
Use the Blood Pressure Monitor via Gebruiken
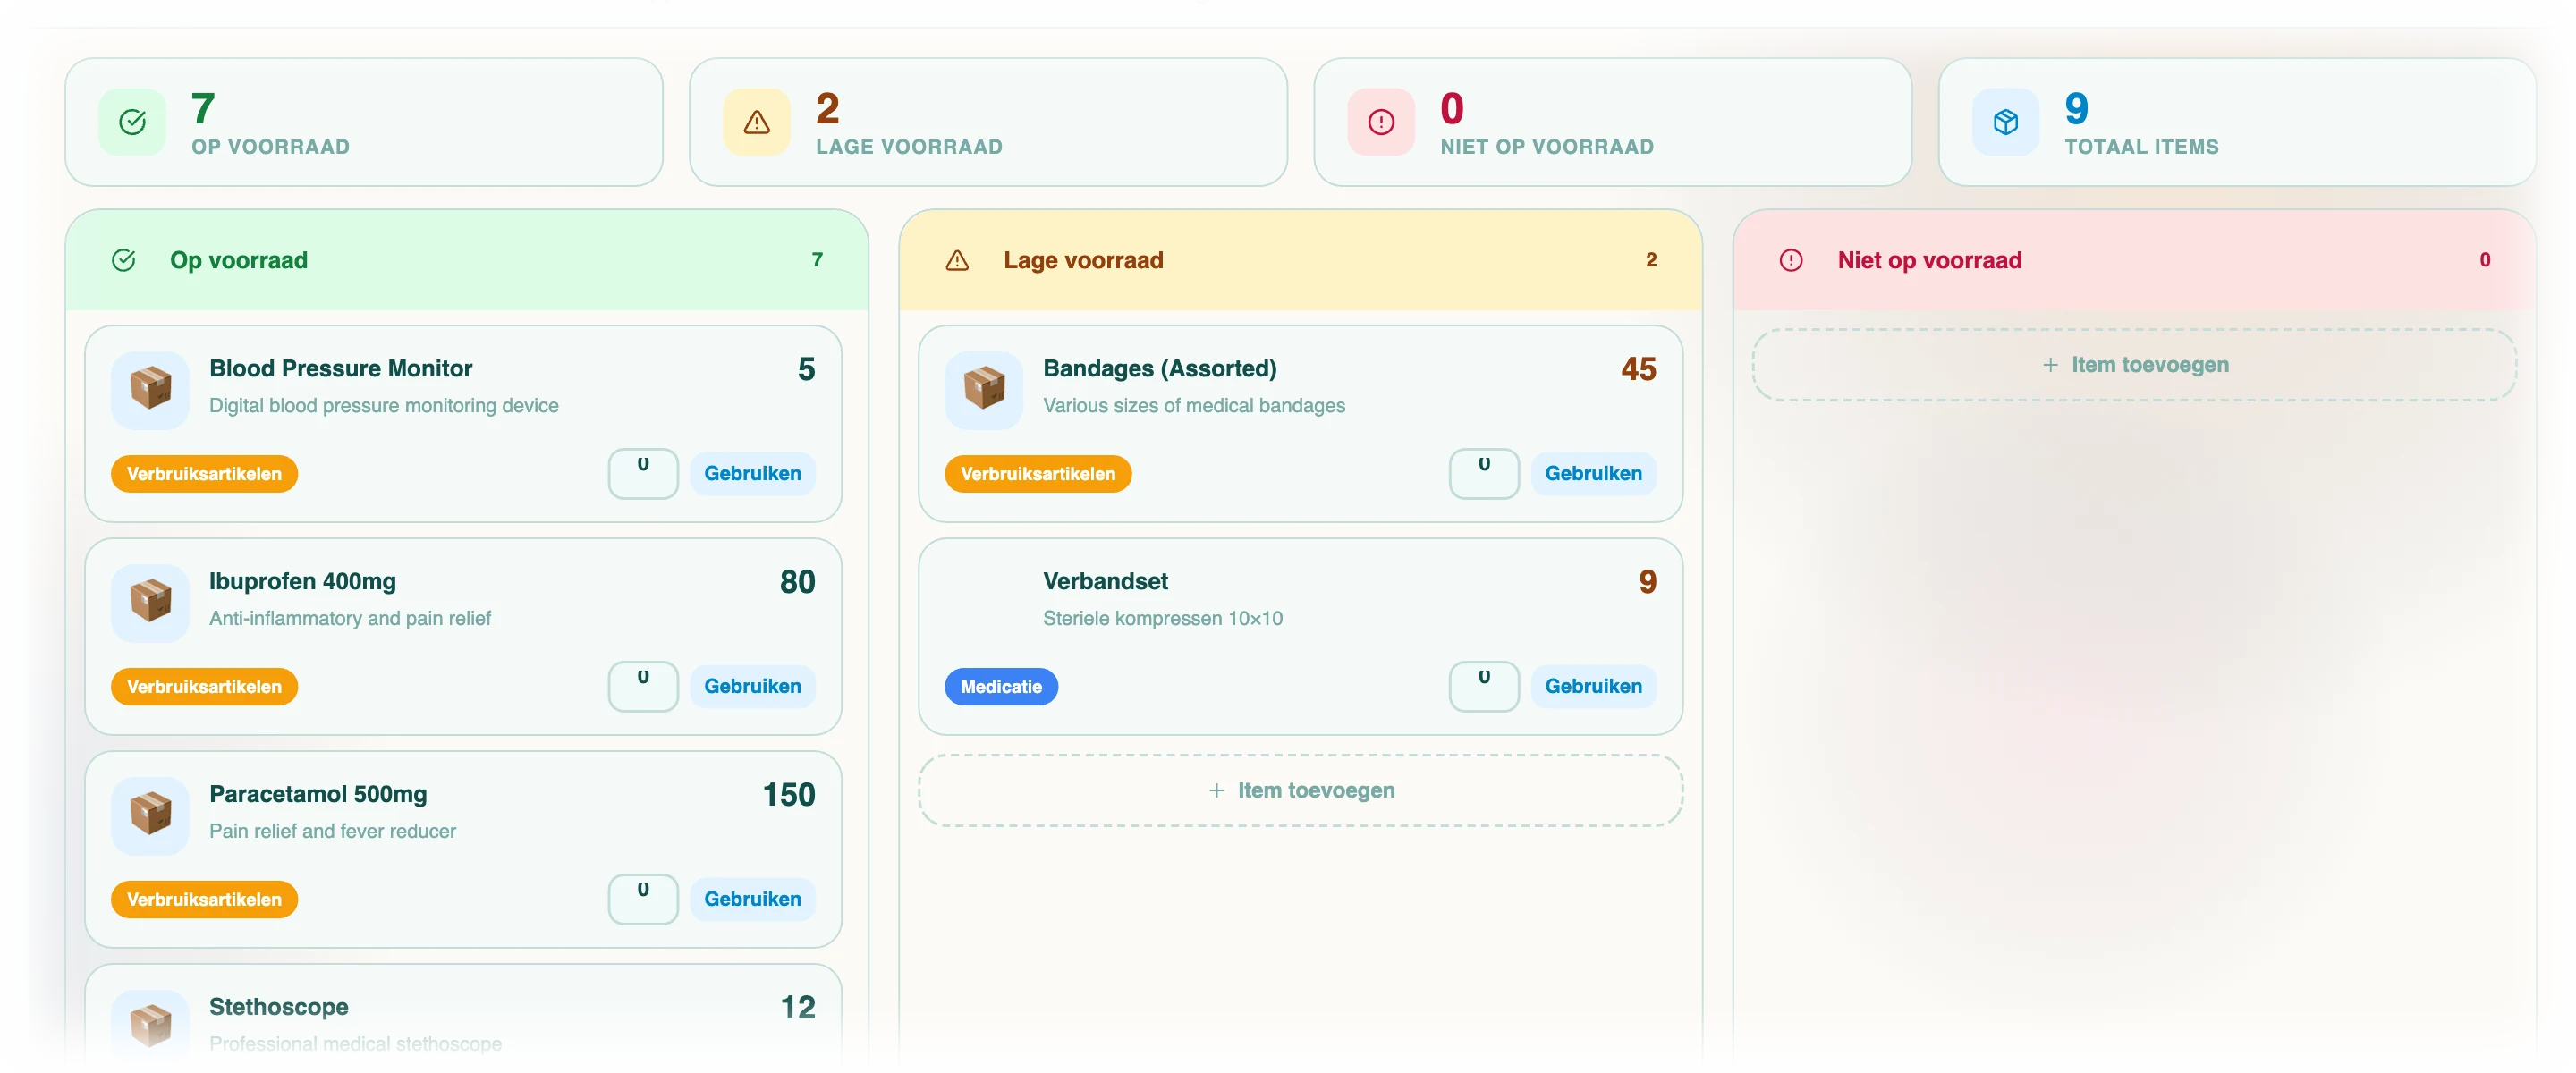click(752, 473)
